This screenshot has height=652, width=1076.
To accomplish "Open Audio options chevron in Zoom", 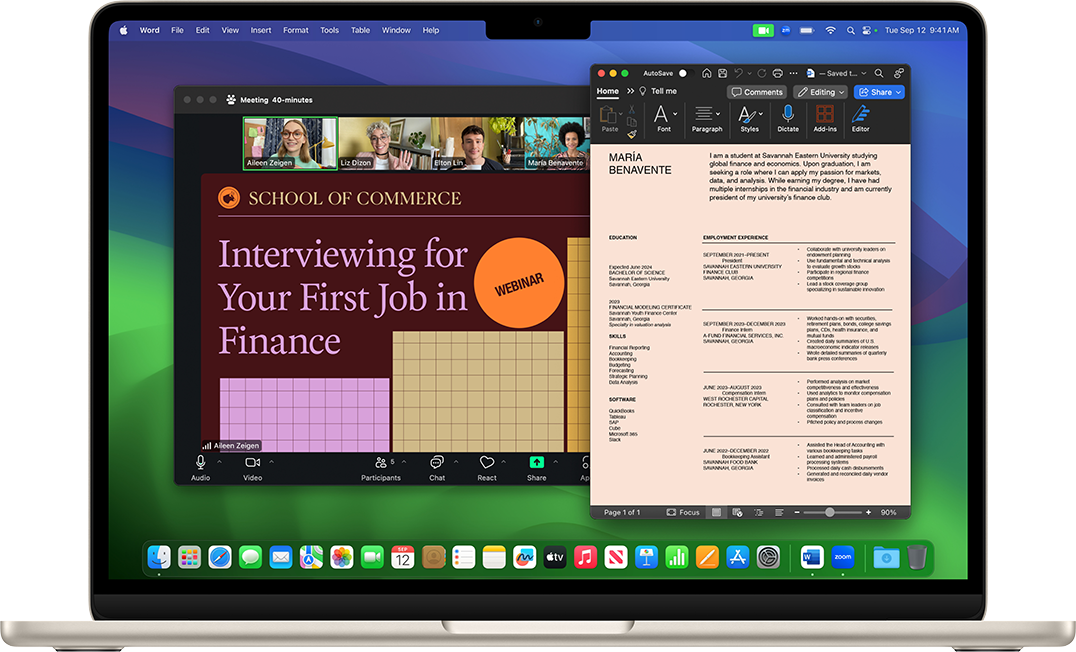I will click(220, 461).
